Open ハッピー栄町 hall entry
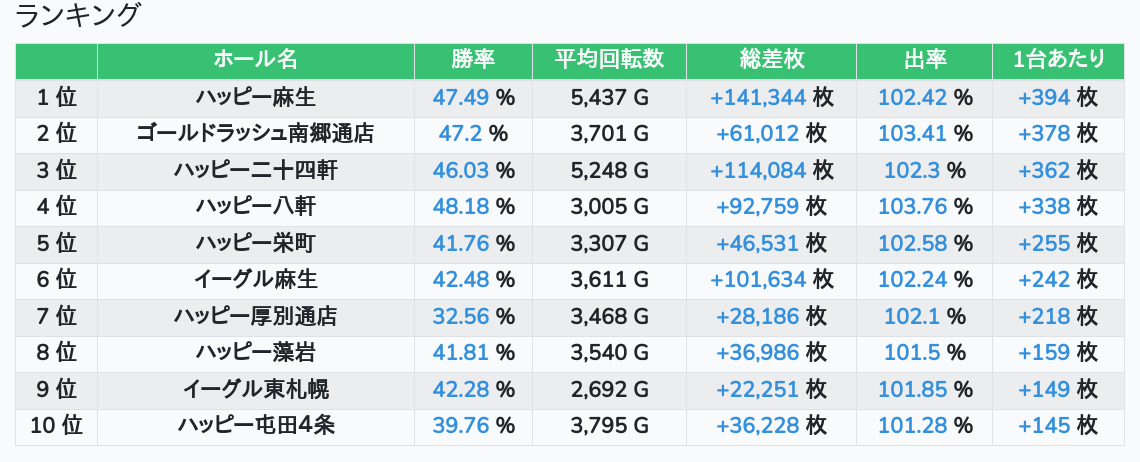This screenshot has width=1140, height=462. (256, 243)
